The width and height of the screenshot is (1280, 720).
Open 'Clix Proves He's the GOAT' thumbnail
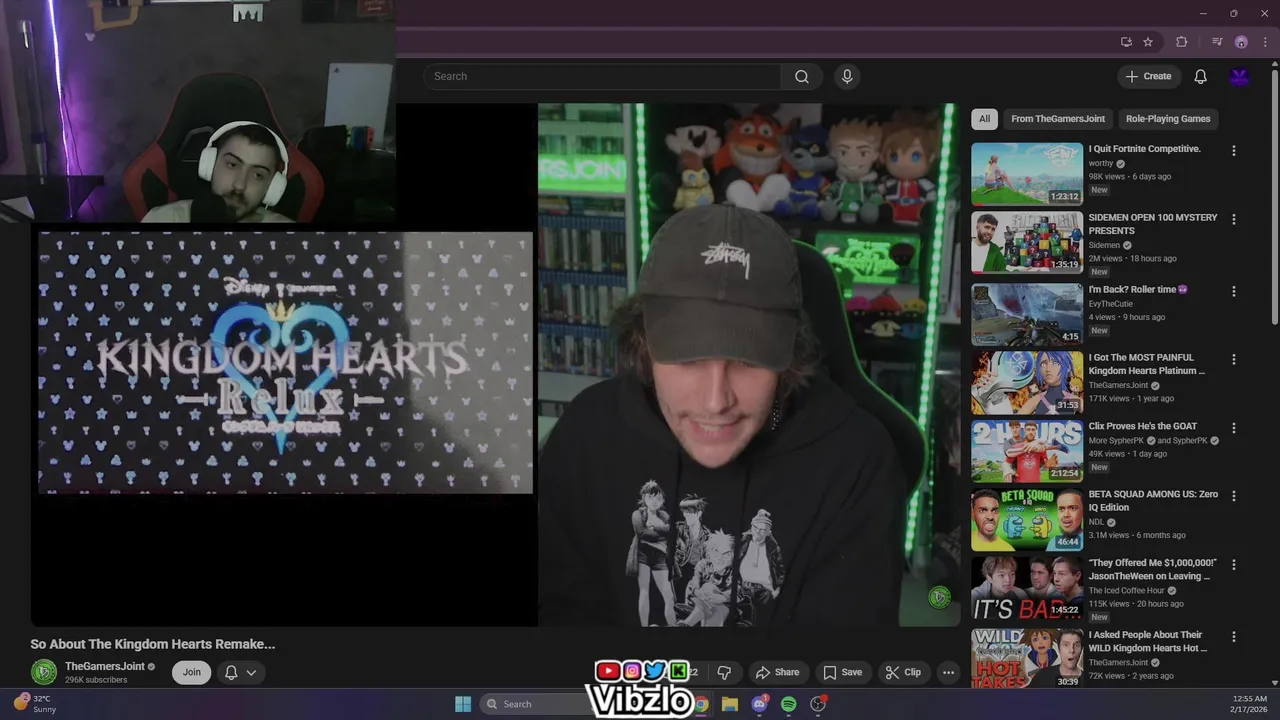pyautogui.click(x=1027, y=450)
